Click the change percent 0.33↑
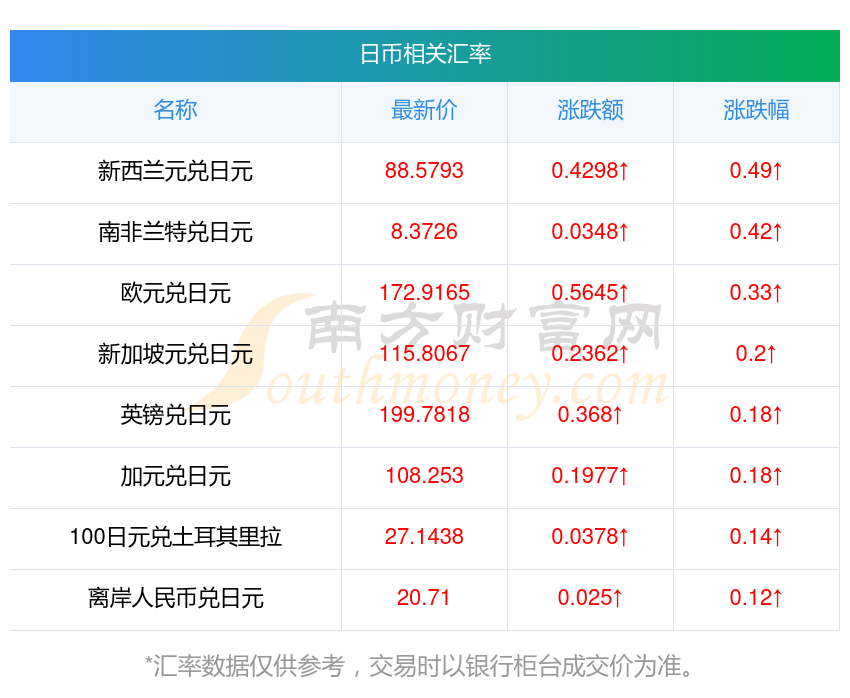Image resolution: width=850 pixels, height=698 pixels. 756,293
